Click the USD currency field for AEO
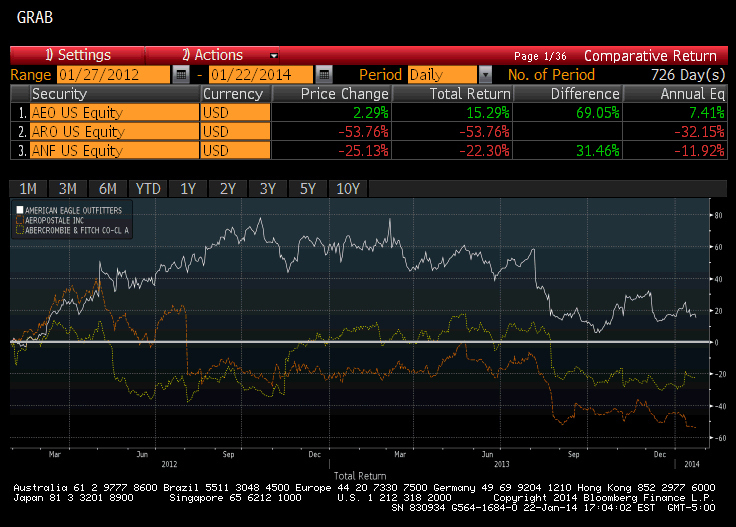736x527 pixels. pyautogui.click(x=236, y=113)
